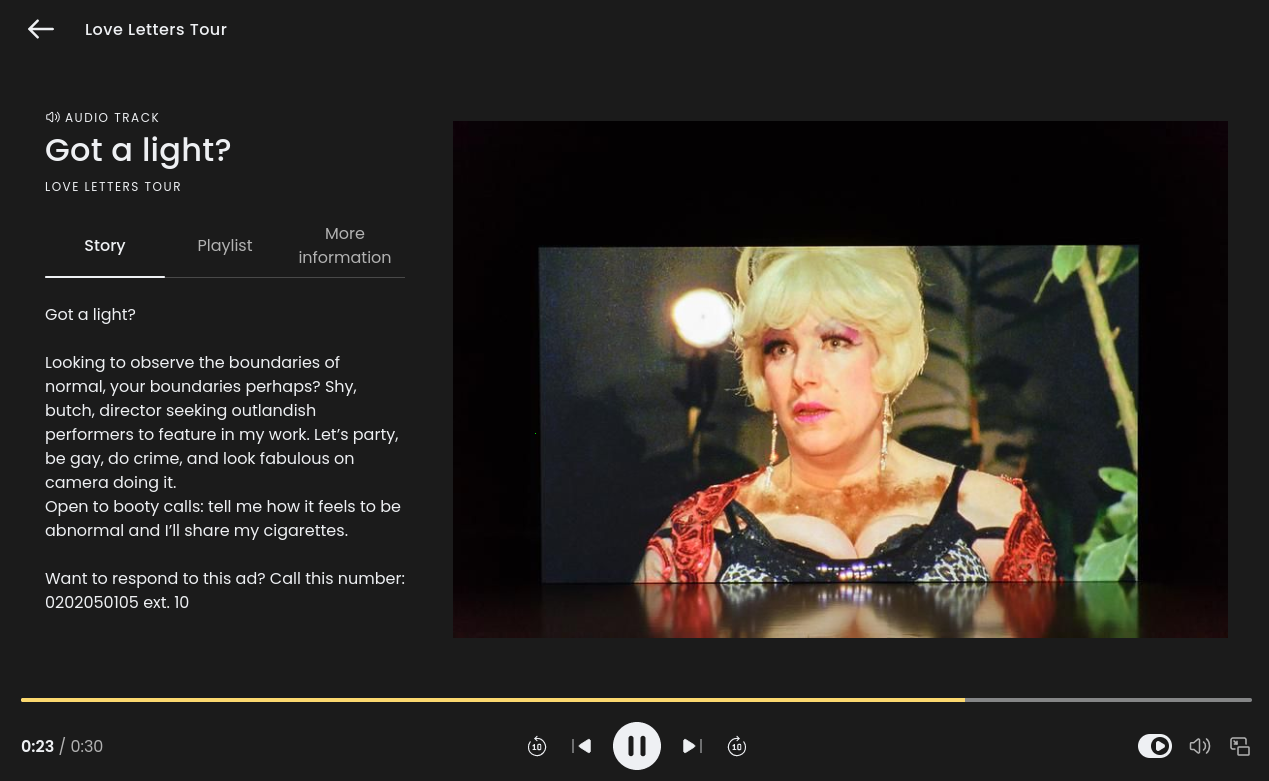Pause the audio playback
Image resolution: width=1269 pixels, height=781 pixels.
[x=637, y=746]
